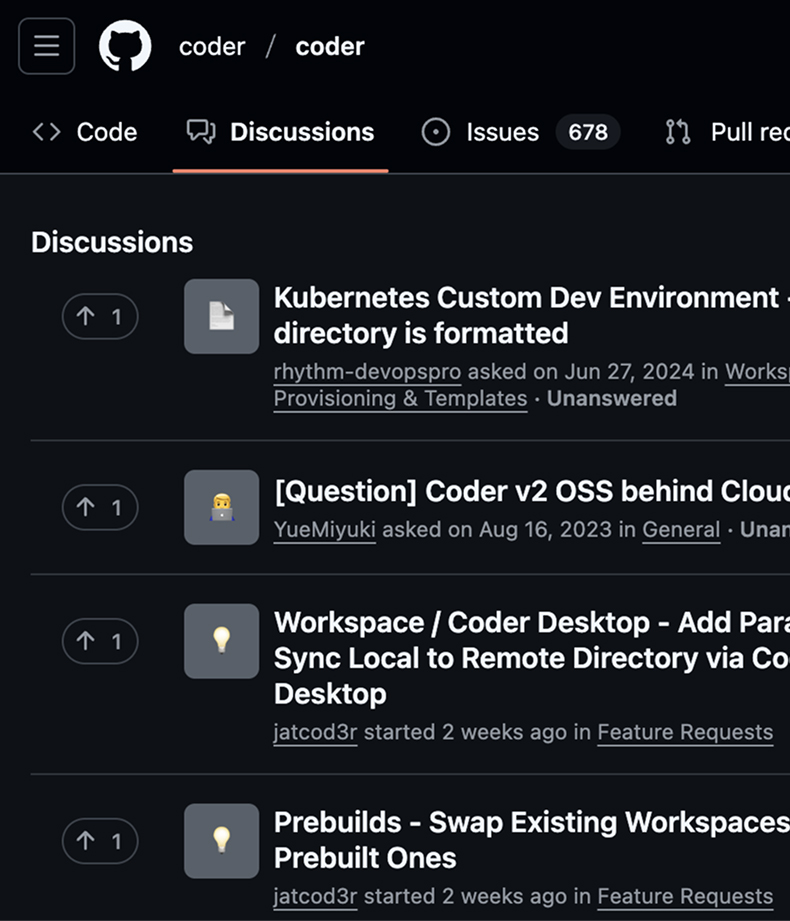Click the 678 issues count badge
This screenshot has height=921, width=790.
click(587, 132)
